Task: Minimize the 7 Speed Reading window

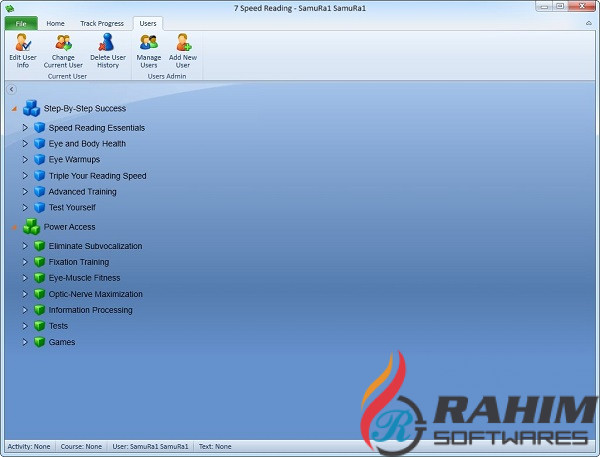Action: tap(544, 7)
